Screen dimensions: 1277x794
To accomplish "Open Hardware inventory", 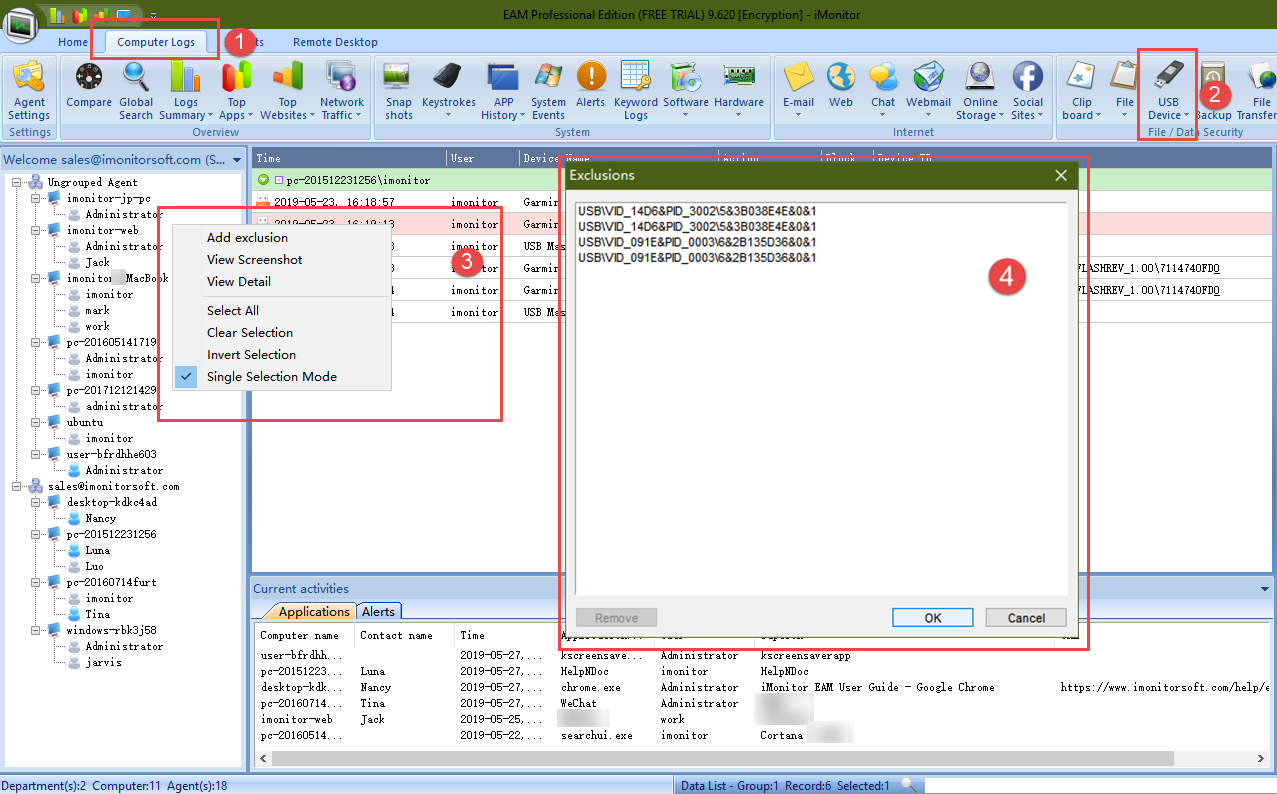I will point(739,90).
